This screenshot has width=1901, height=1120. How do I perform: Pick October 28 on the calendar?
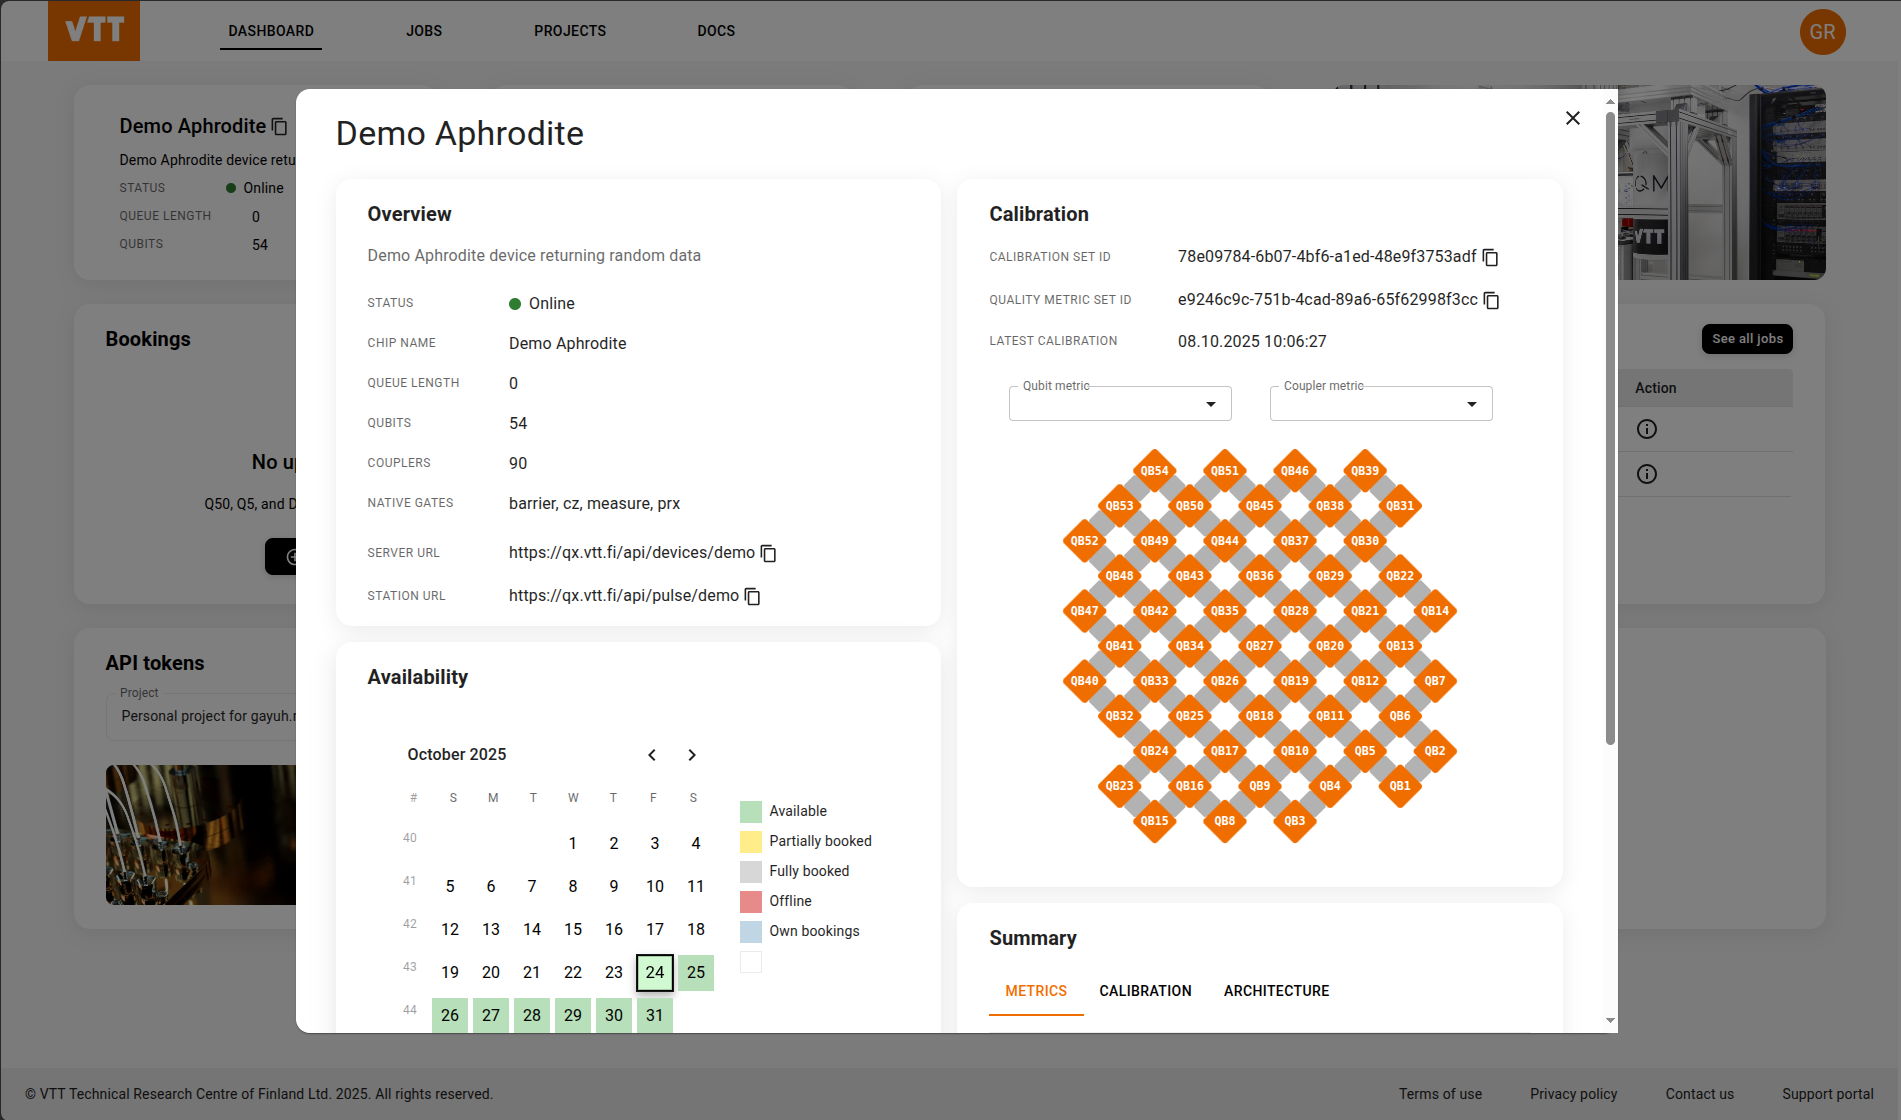532,1015
